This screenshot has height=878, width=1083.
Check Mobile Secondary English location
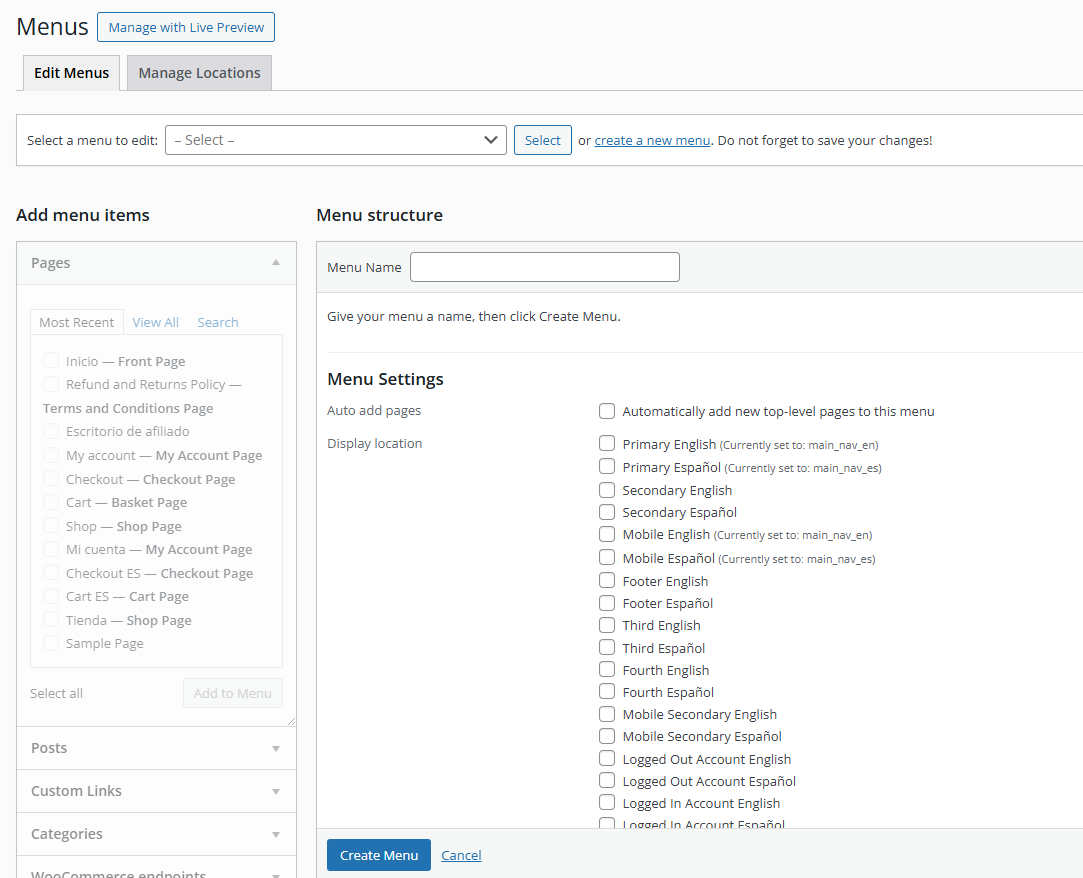tap(607, 714)
